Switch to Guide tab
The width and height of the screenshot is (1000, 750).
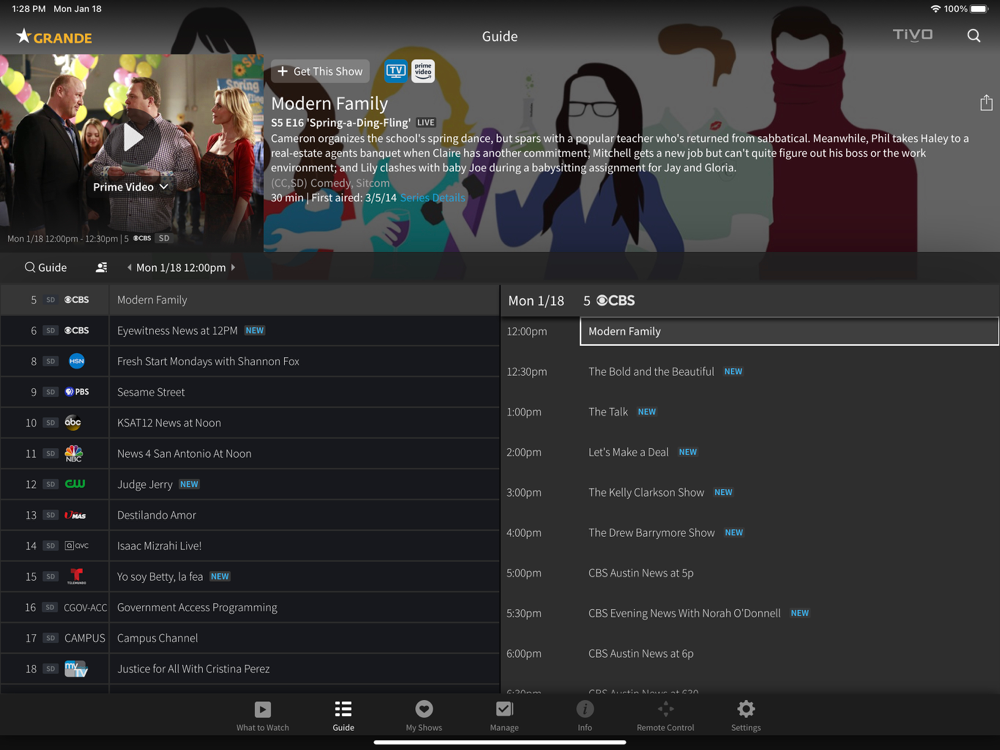click(343, 716)
